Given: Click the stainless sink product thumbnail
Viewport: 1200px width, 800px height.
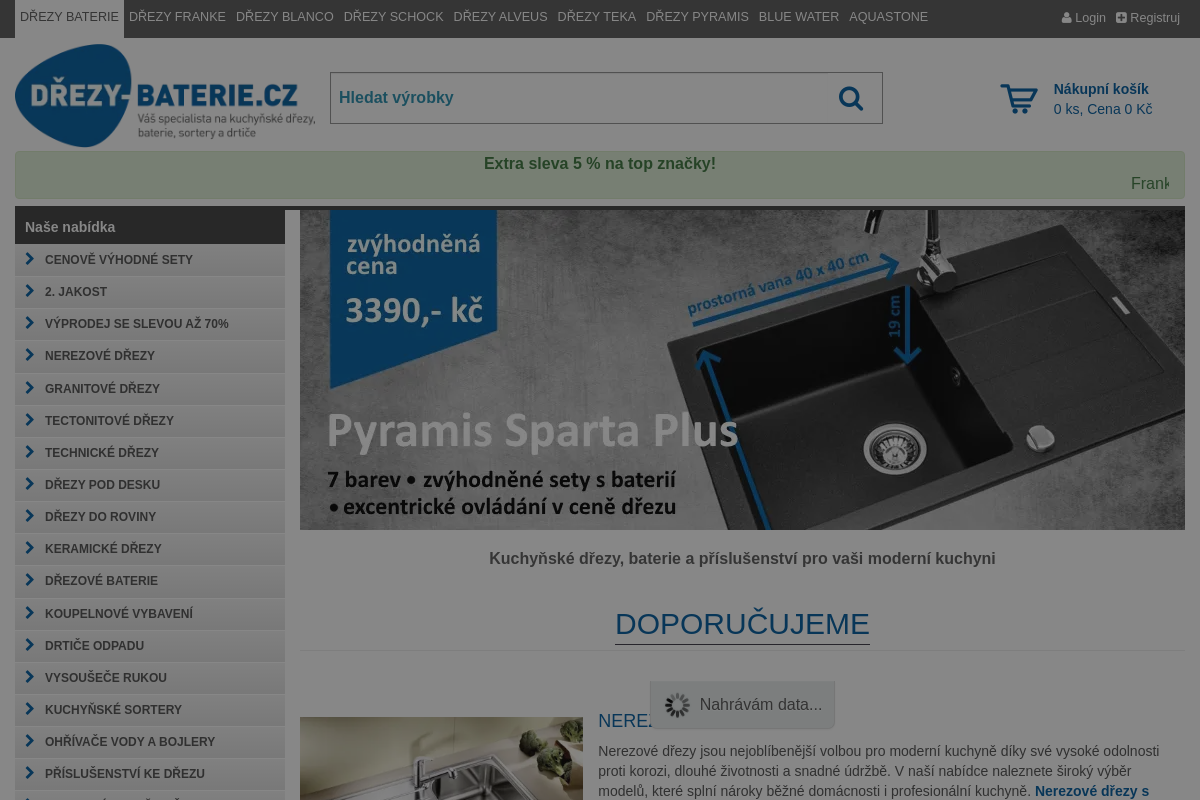Looking at the screenshot, I should point(441,758).
